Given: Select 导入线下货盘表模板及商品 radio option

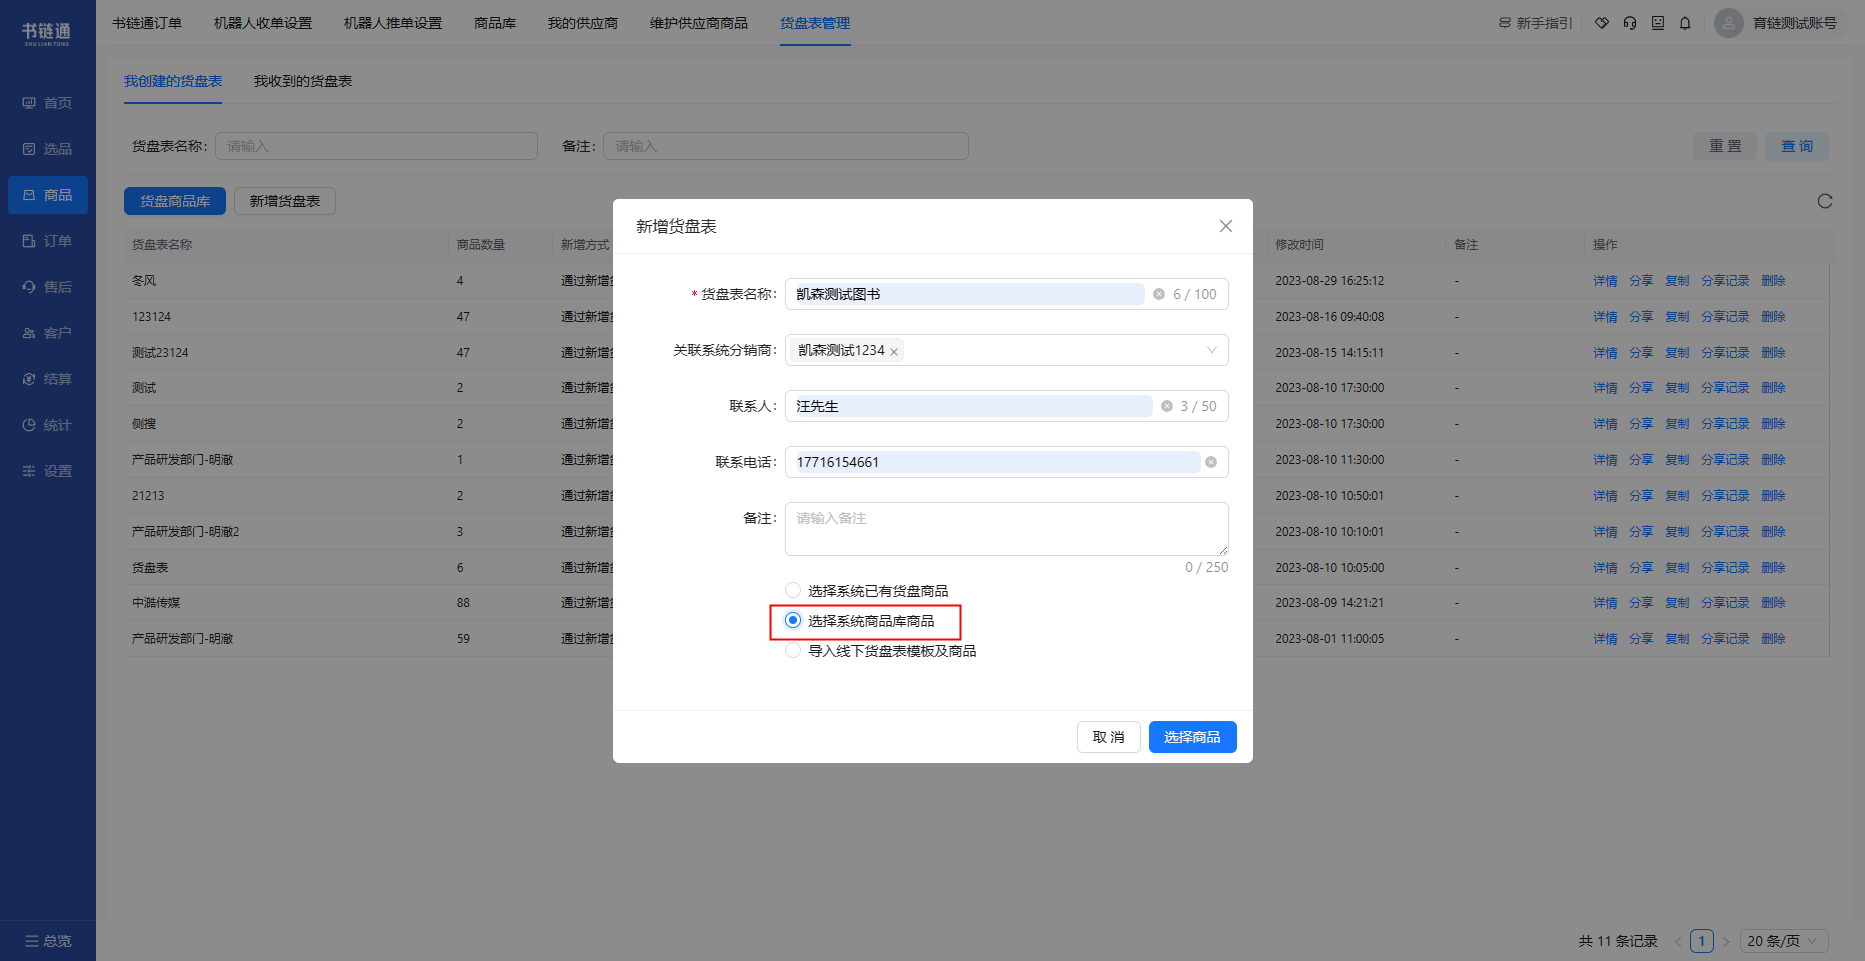Looking at the screenshot, I should (x=793, y=650).
